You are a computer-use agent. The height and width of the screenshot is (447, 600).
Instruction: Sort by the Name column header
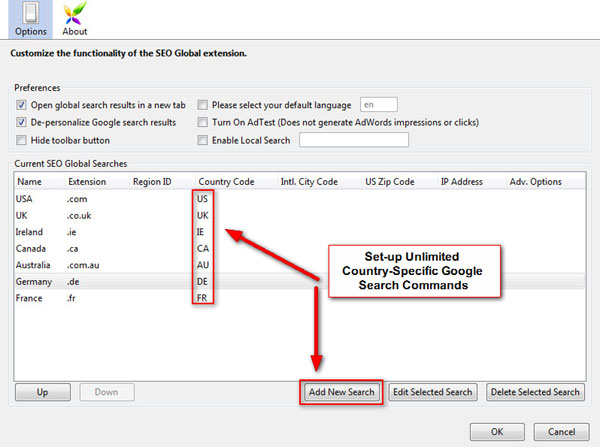point(39,181)
